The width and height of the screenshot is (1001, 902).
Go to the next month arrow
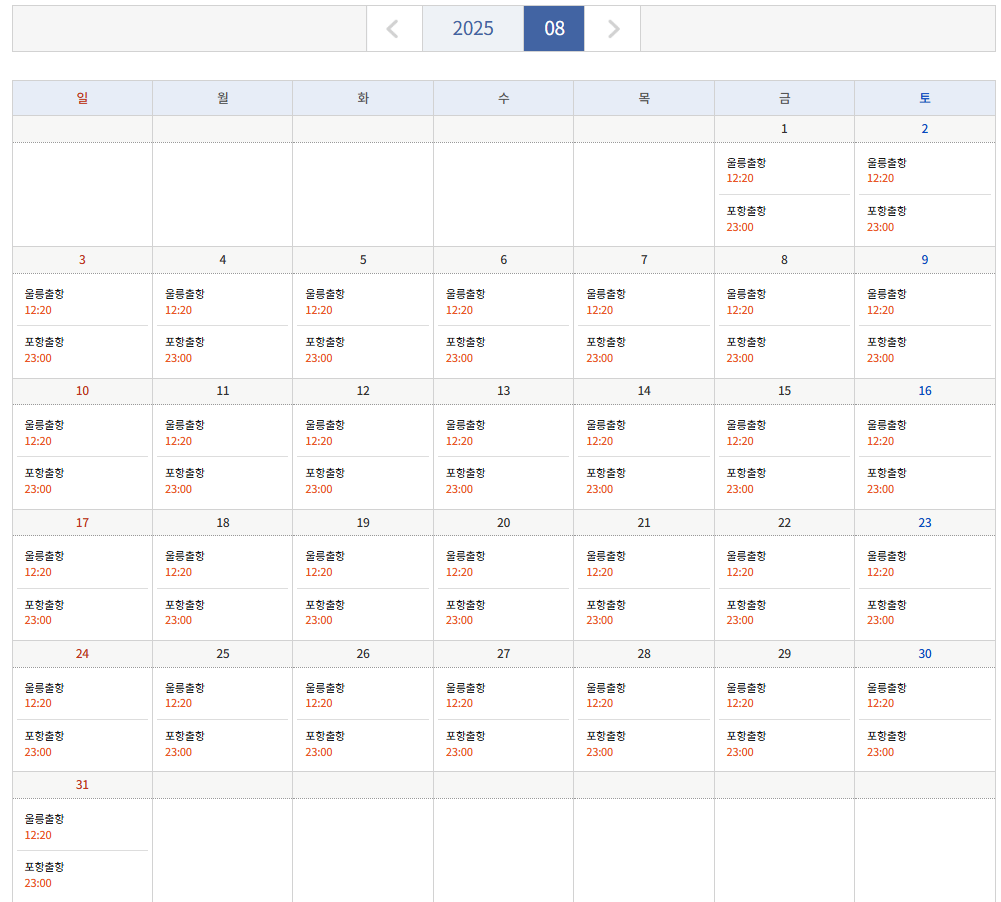pyautogui.click(x=613, y=29)
